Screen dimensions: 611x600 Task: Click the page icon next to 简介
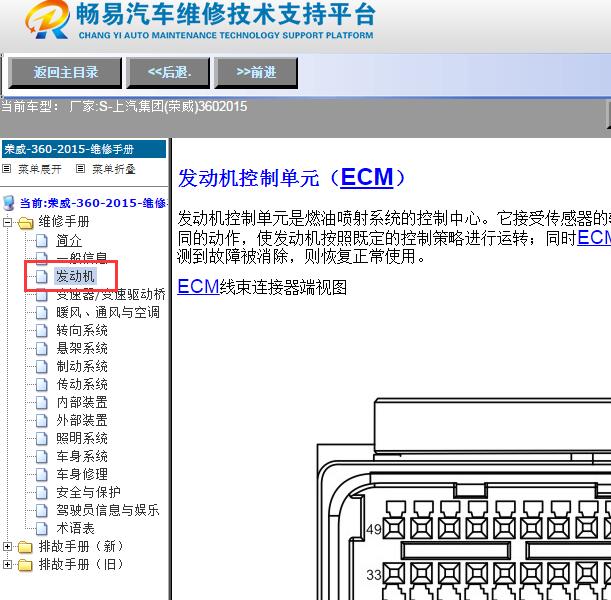point(42,241)
